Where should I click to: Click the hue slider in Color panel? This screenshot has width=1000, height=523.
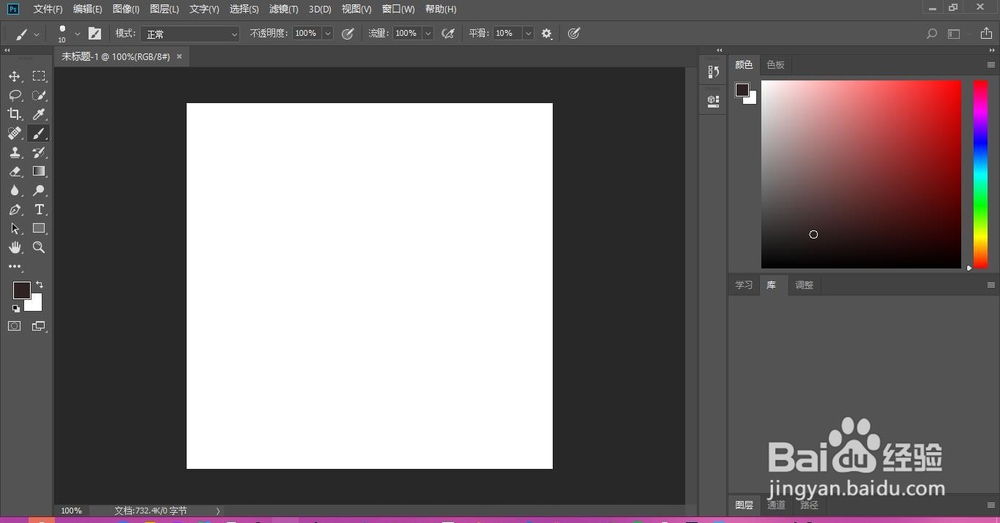[980, 174]
